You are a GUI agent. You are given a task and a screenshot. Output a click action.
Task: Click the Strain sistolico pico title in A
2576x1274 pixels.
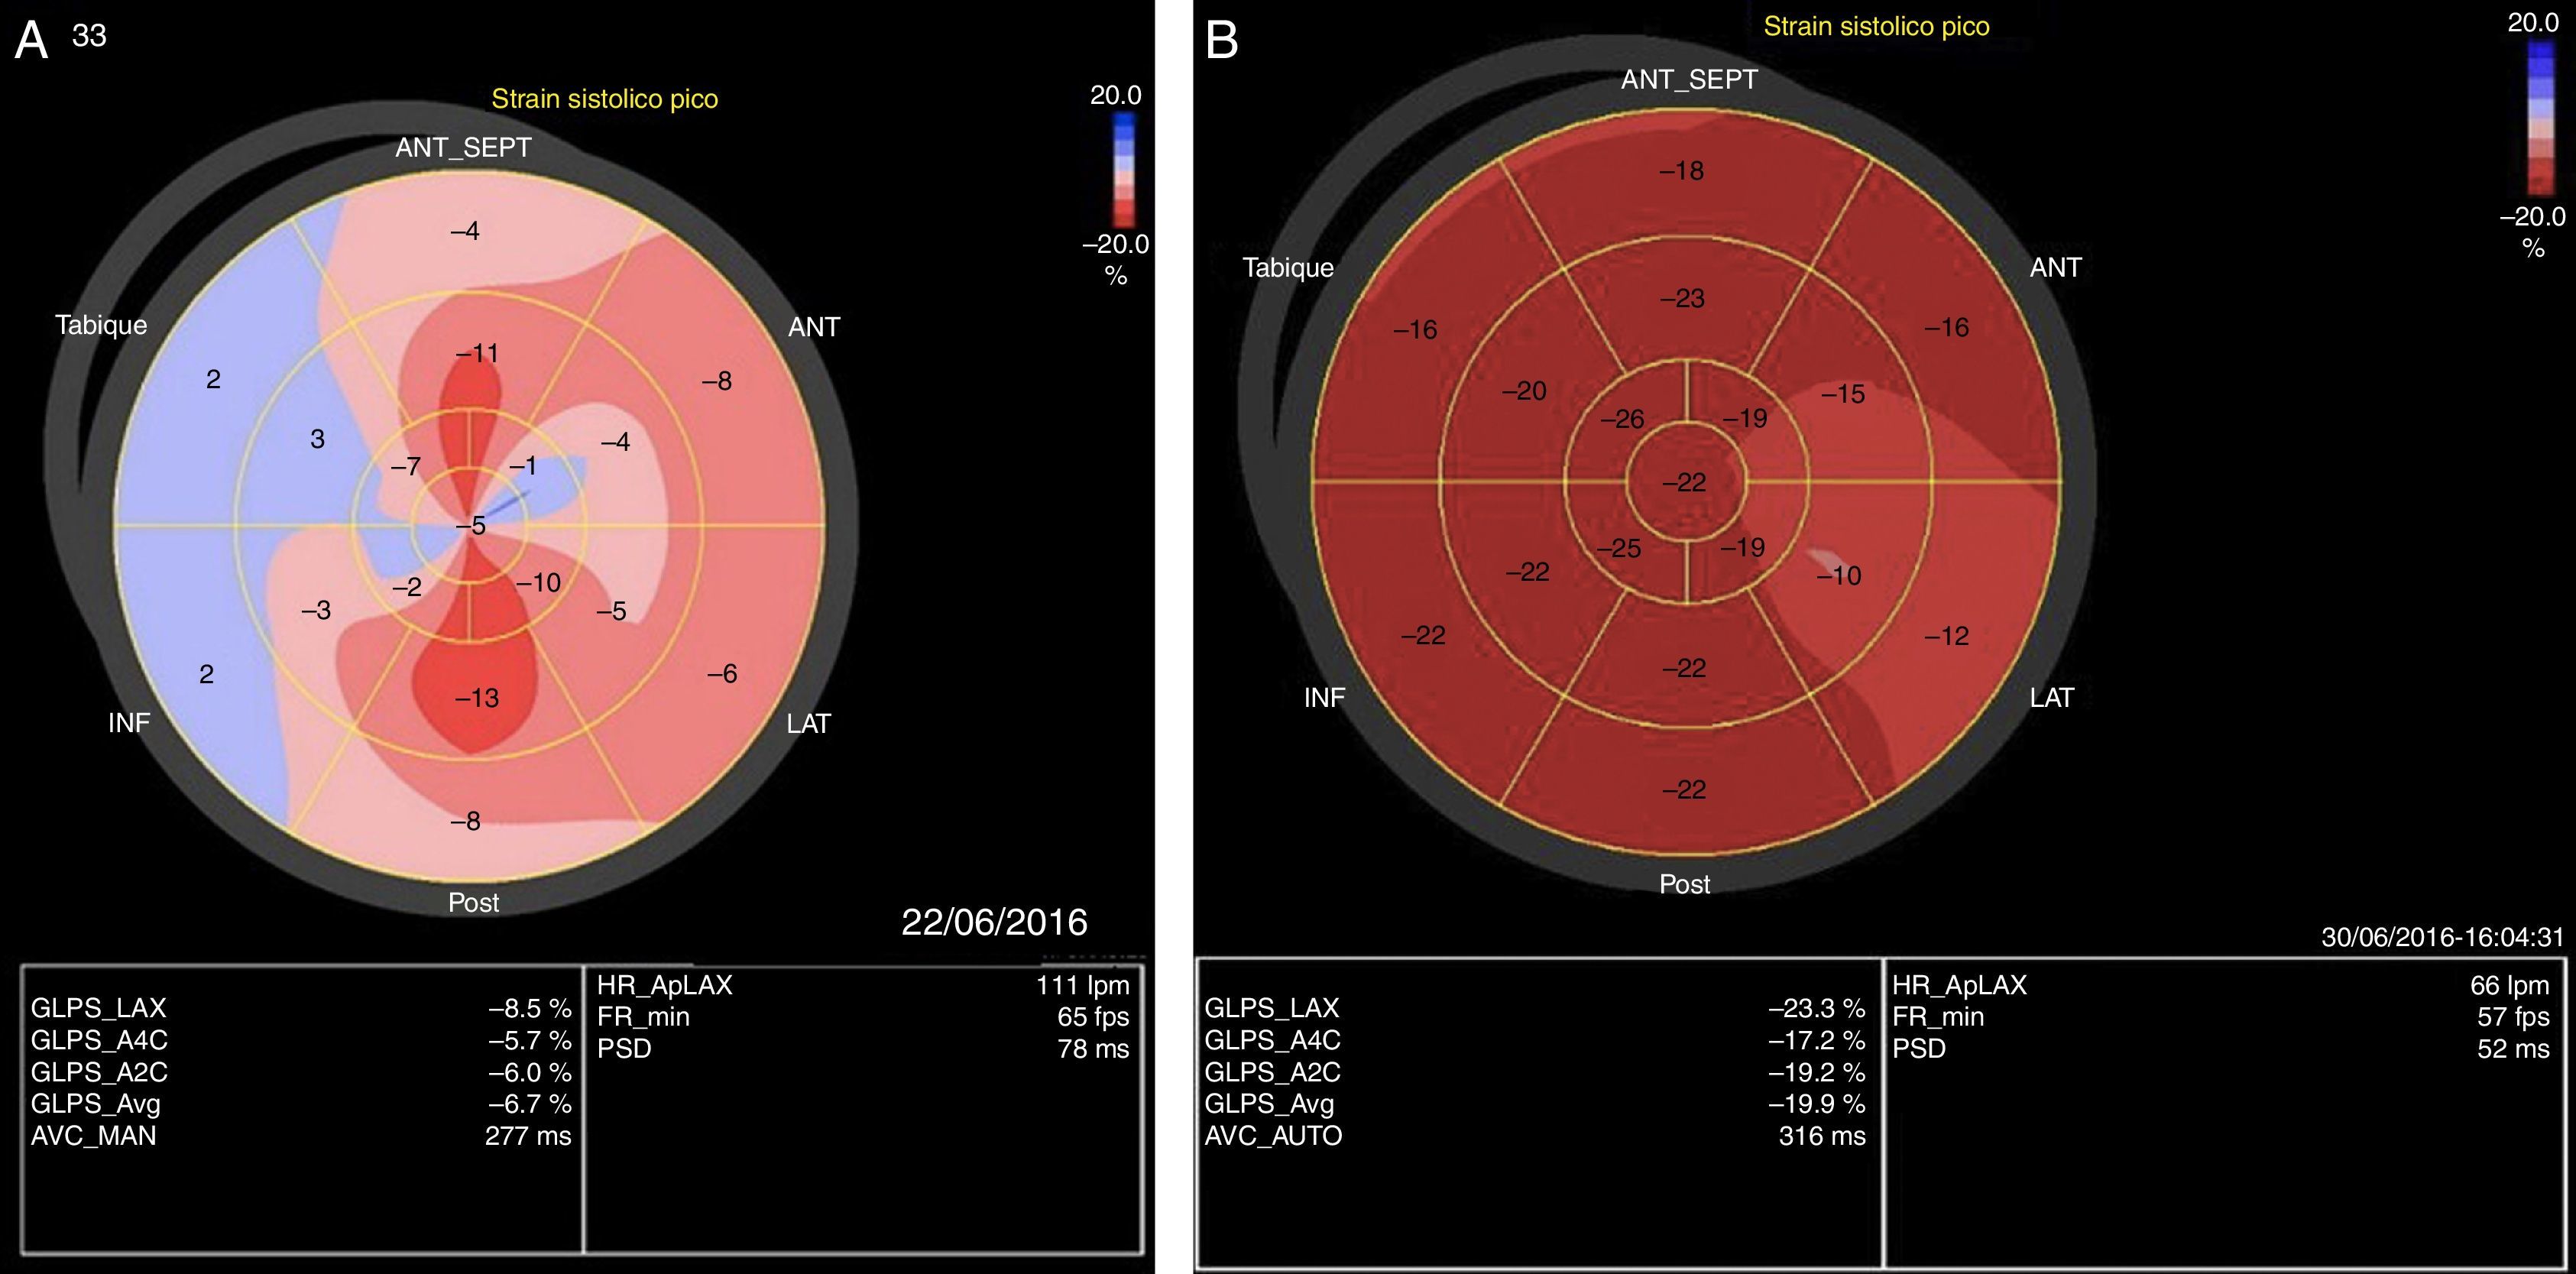[x=604, y=98]
